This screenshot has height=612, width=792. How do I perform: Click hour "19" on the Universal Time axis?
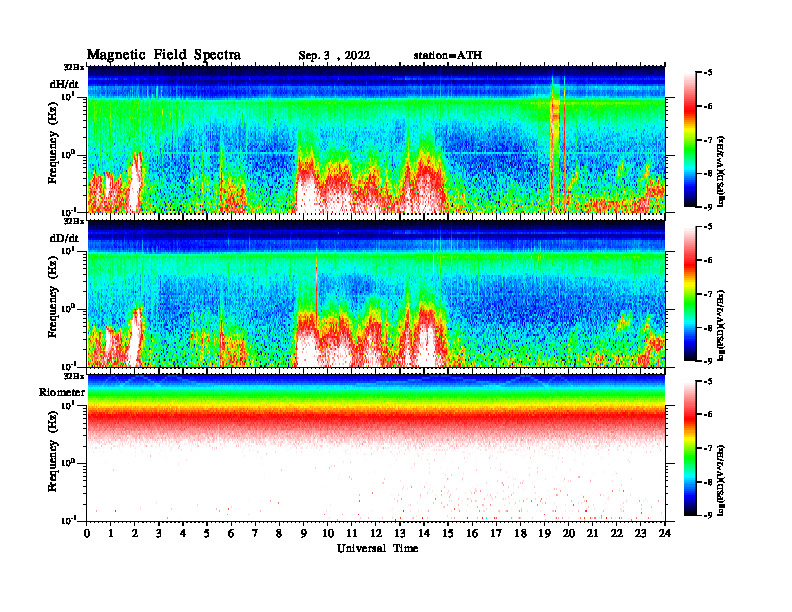coord(544,534)
